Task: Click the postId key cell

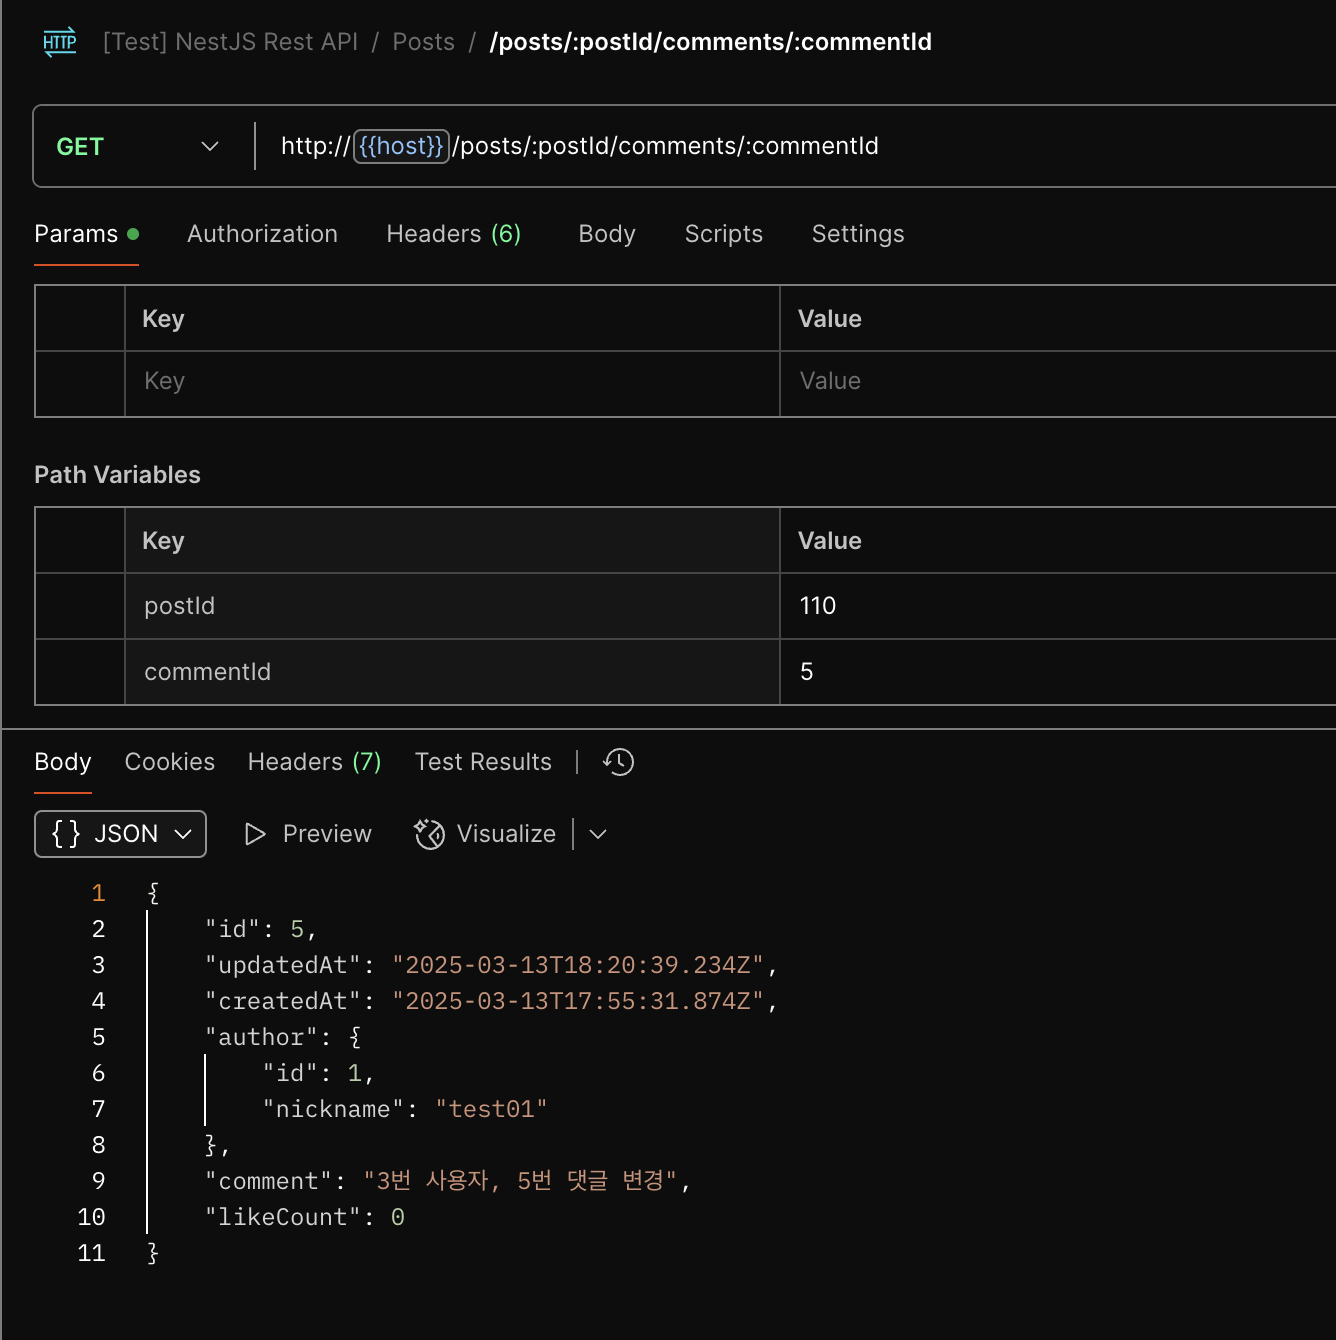Action: point(452,606)
